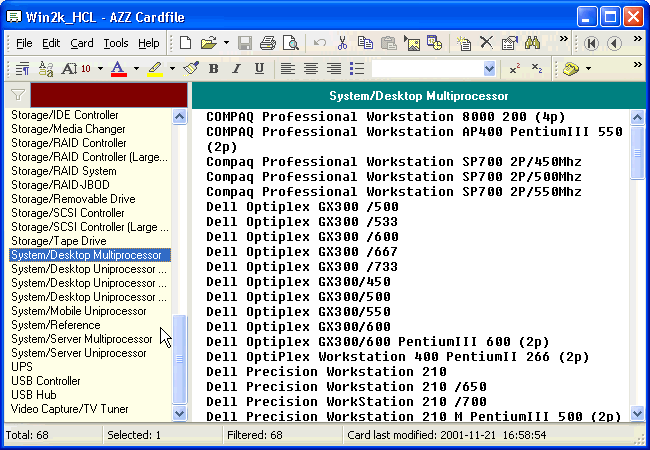Click the paragraph formatting icon
This screenshot has height=450, width=650.
click(x=22, y=69)
